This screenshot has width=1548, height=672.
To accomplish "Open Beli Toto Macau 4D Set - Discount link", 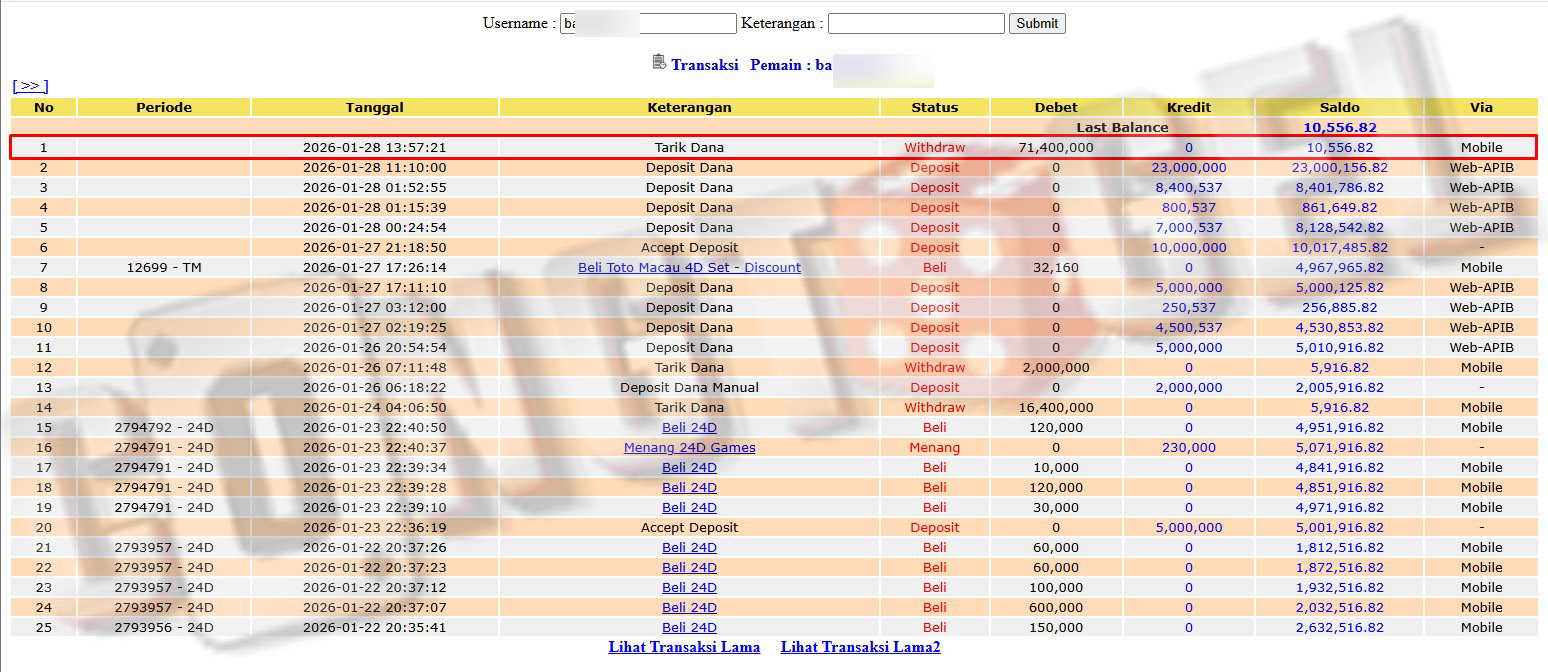I will pyautogui.click(x=689, y=267).
